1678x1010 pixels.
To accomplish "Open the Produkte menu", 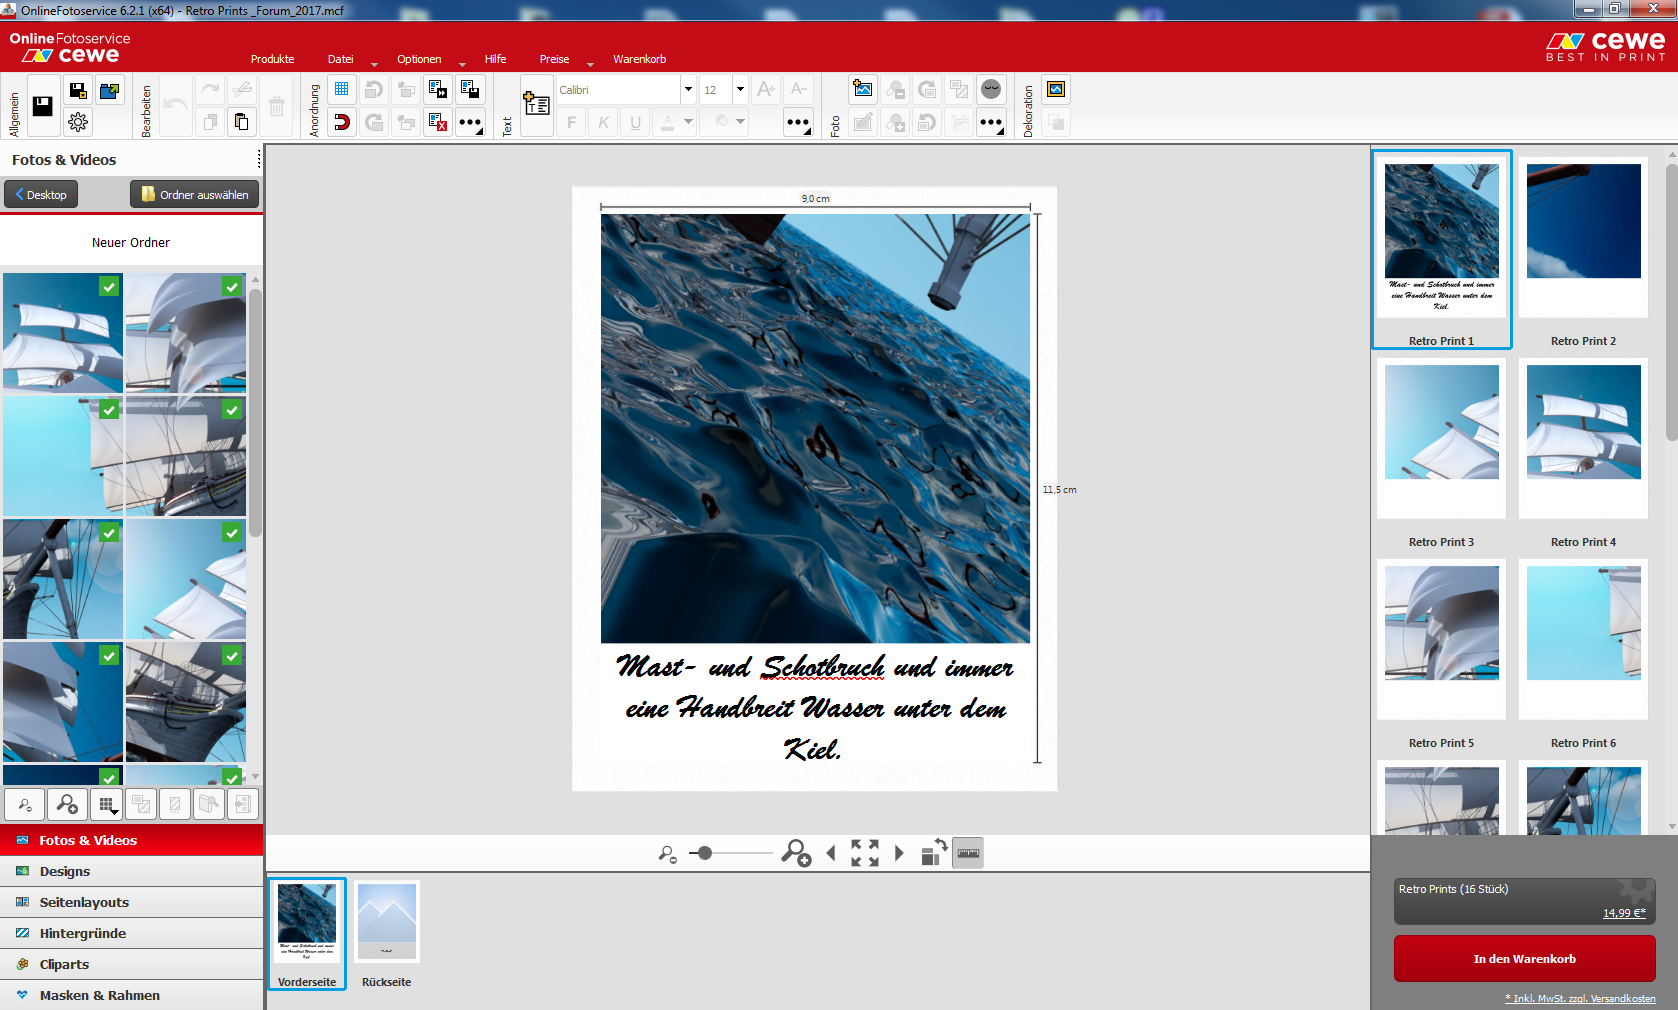I will coord(272,59).
